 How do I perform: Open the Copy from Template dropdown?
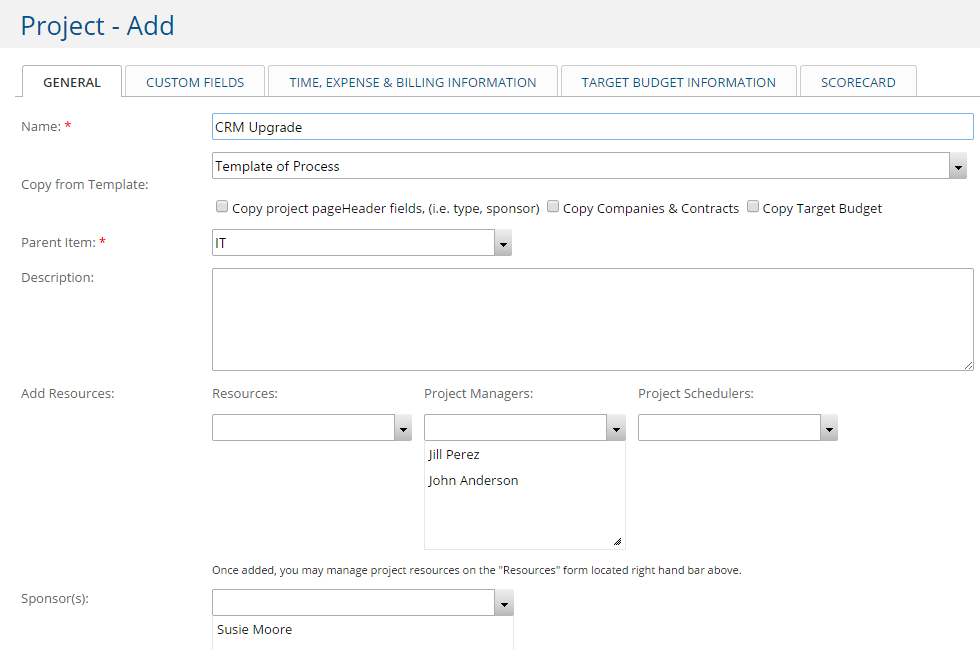(958, 165)
